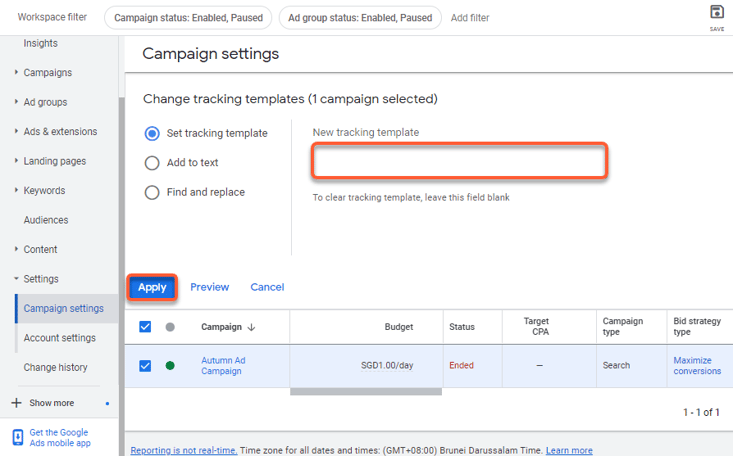Toggle the select-all checkbox in table header
Screen dimensions: 733x456
point(145,327)
